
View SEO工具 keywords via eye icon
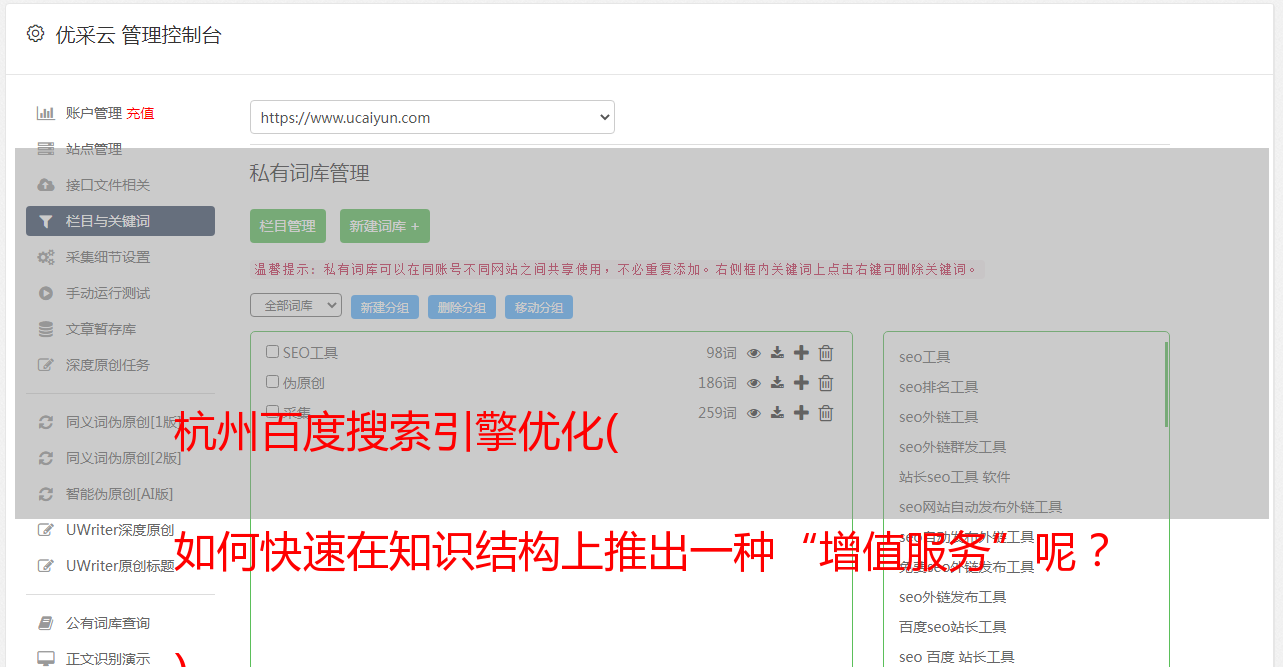pos(754,353)
